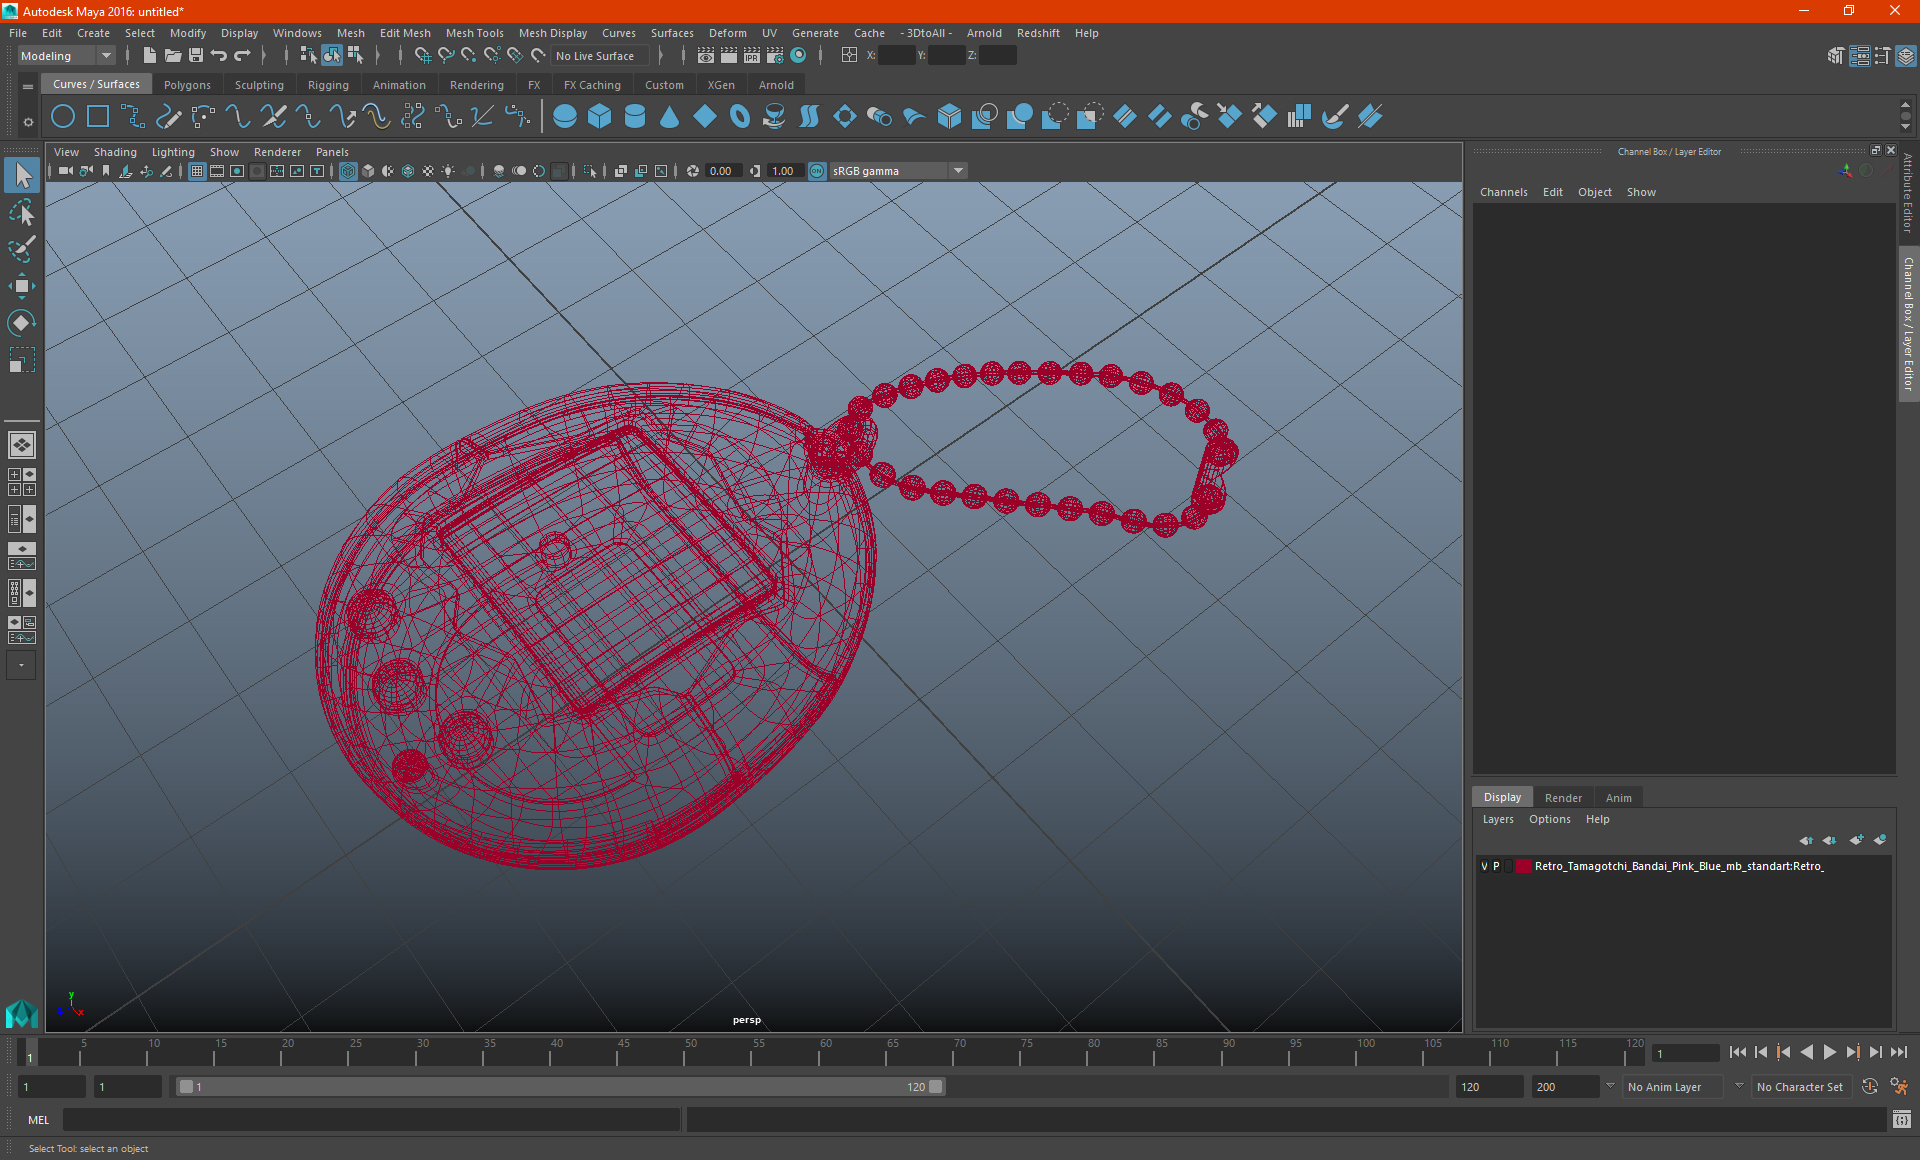Viewport: 1920px width, 1160px height.
Task: Click the layer color swatch
Action: (1523, 866)
